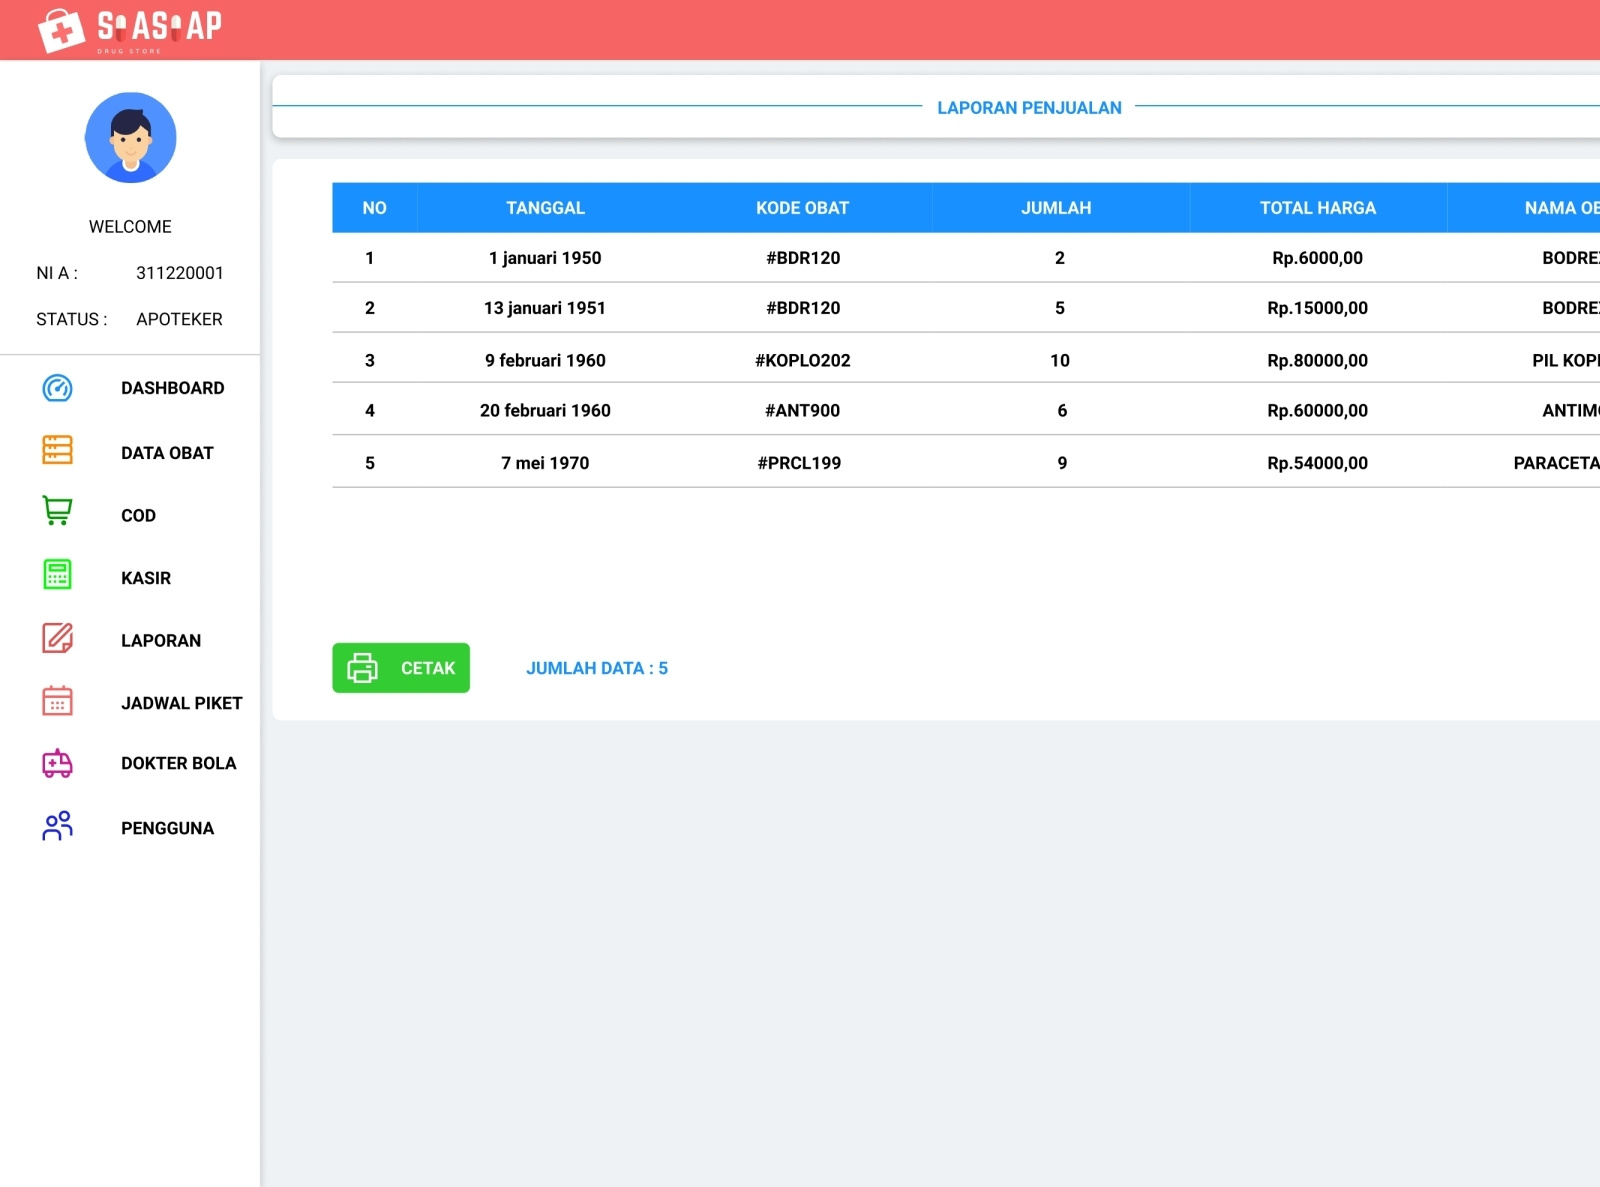Image resolution: width=1600 pixels, height=1187 pixels.
Task: Click the green shopping cart COD icon
Action: [57, 512]
